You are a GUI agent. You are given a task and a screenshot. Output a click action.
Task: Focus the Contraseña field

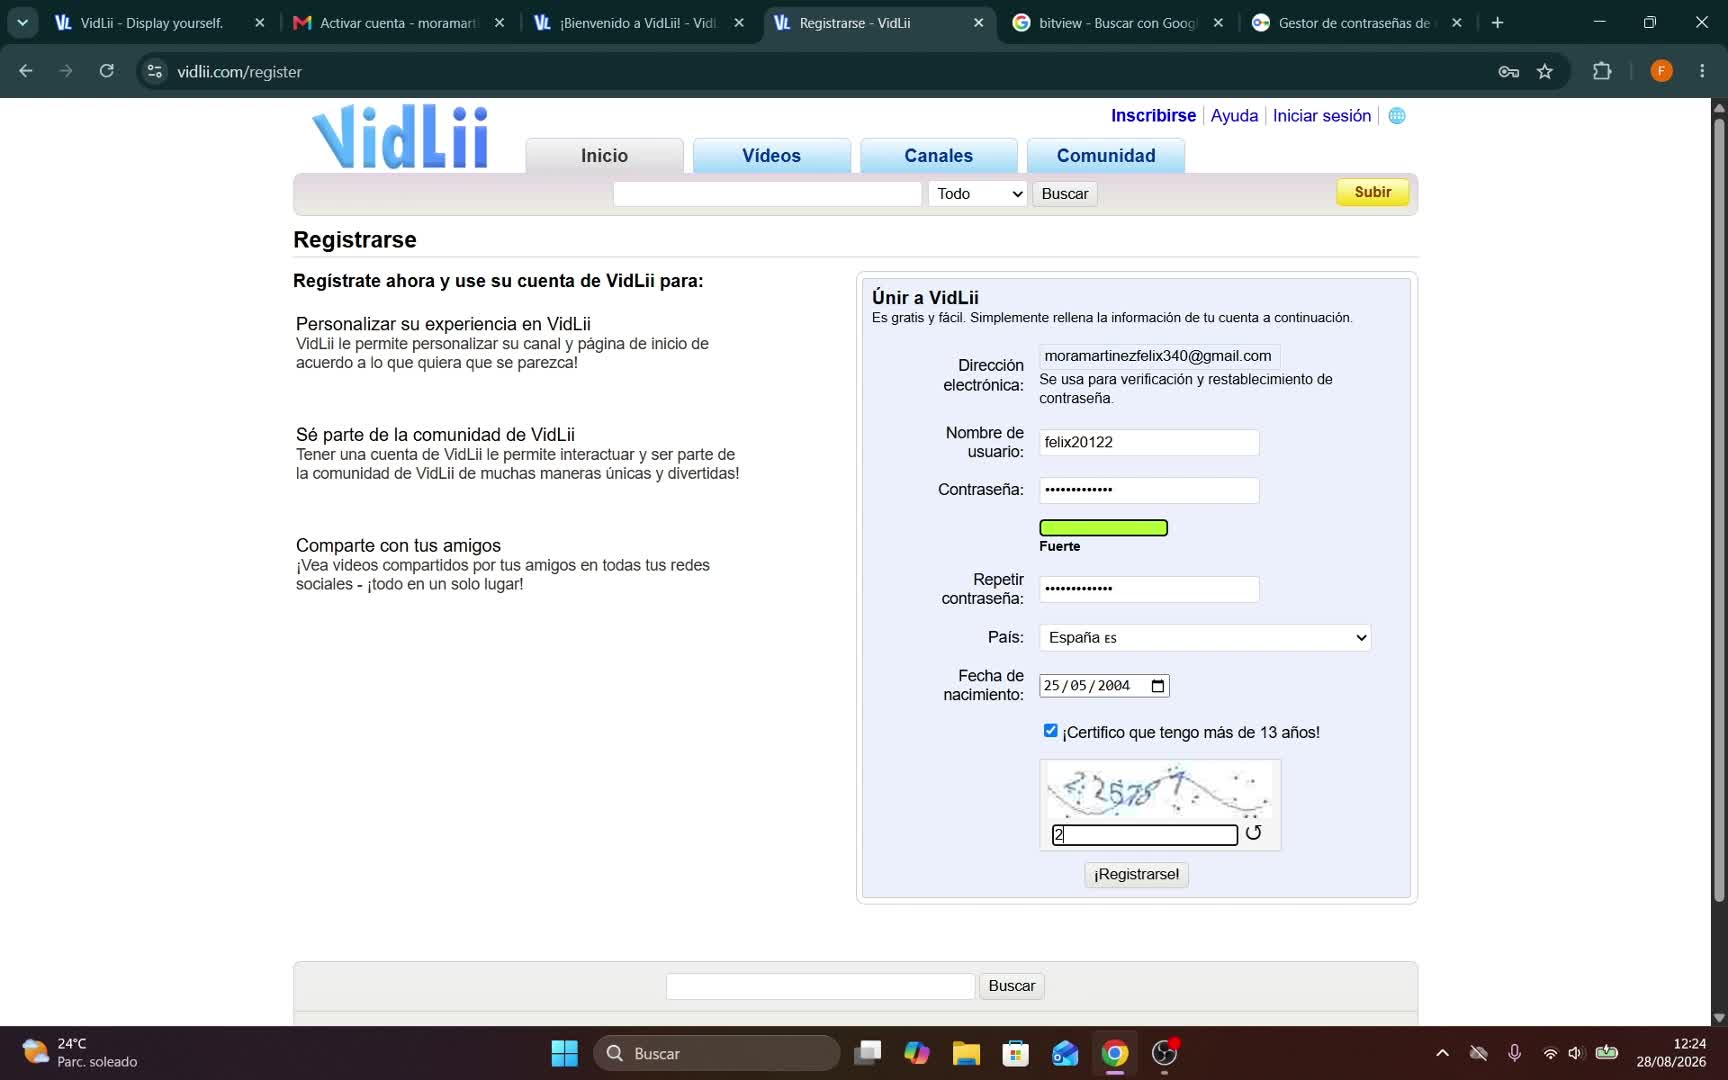tap(1148, 490)
